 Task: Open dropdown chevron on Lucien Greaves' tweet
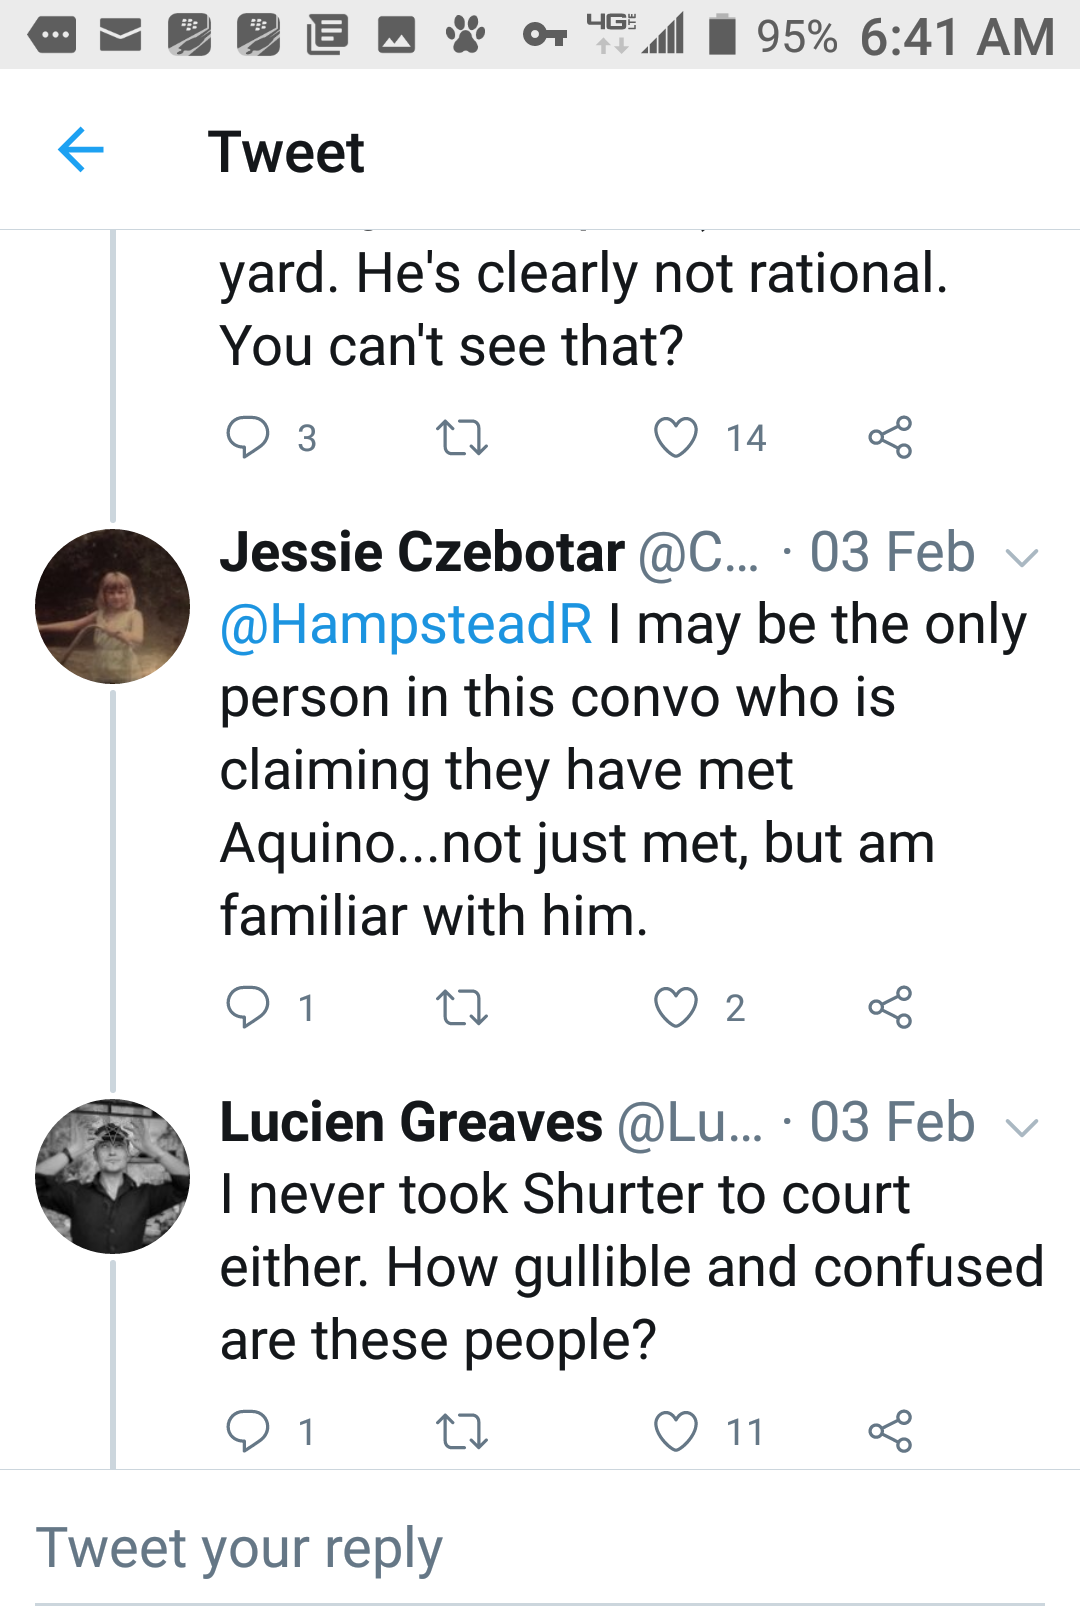tap(1022, 1128)
